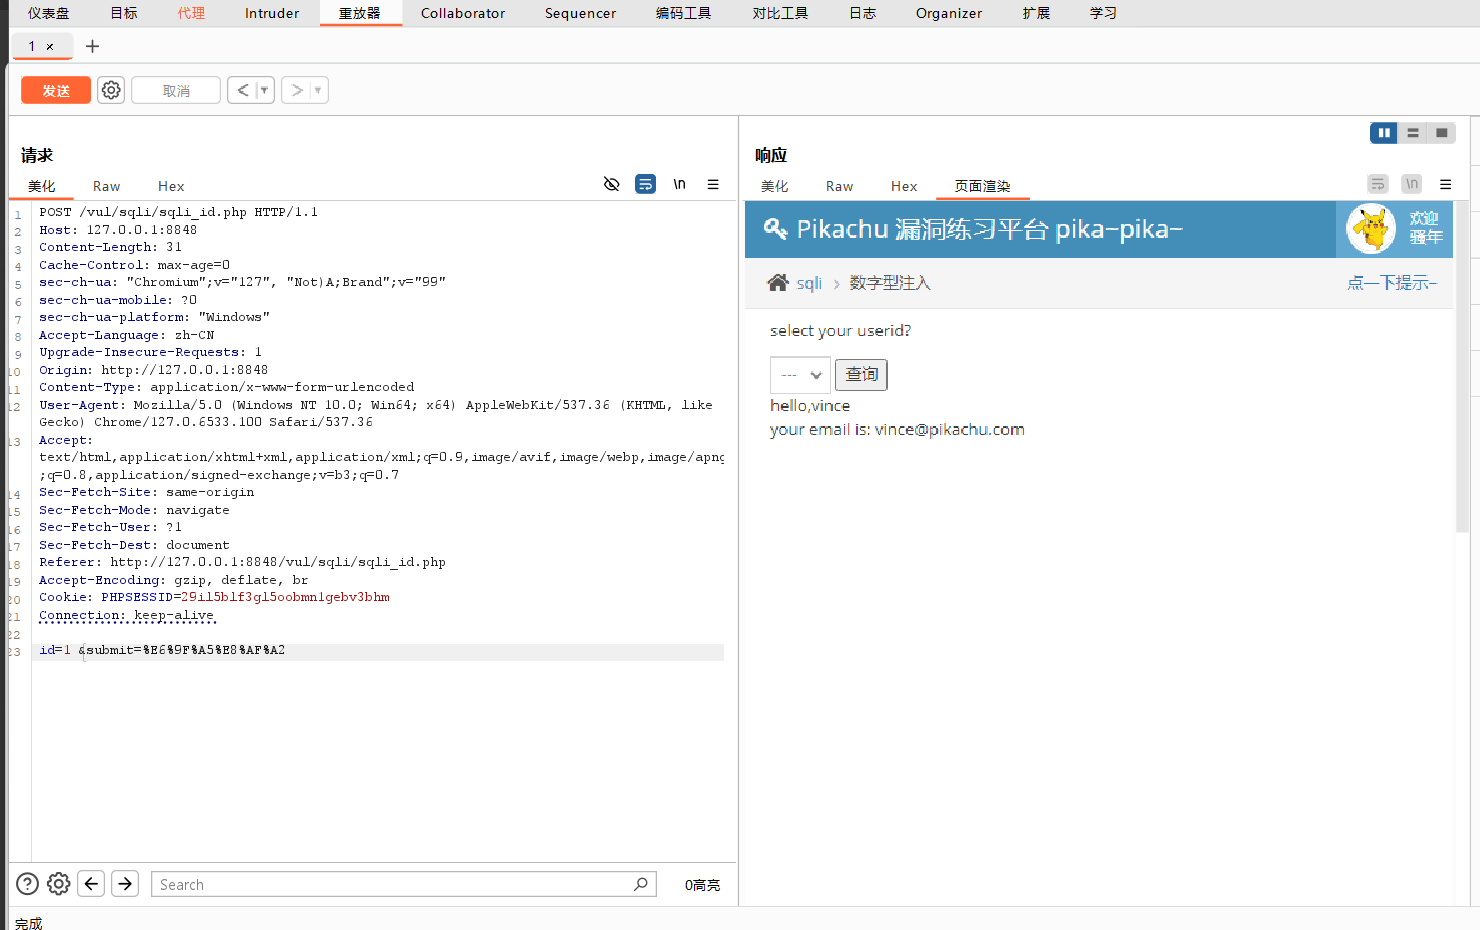The width and height of the screenshot is (1480, 930).
Task: Open search settings gear at bottom left
Action: [x=59, y=884]
